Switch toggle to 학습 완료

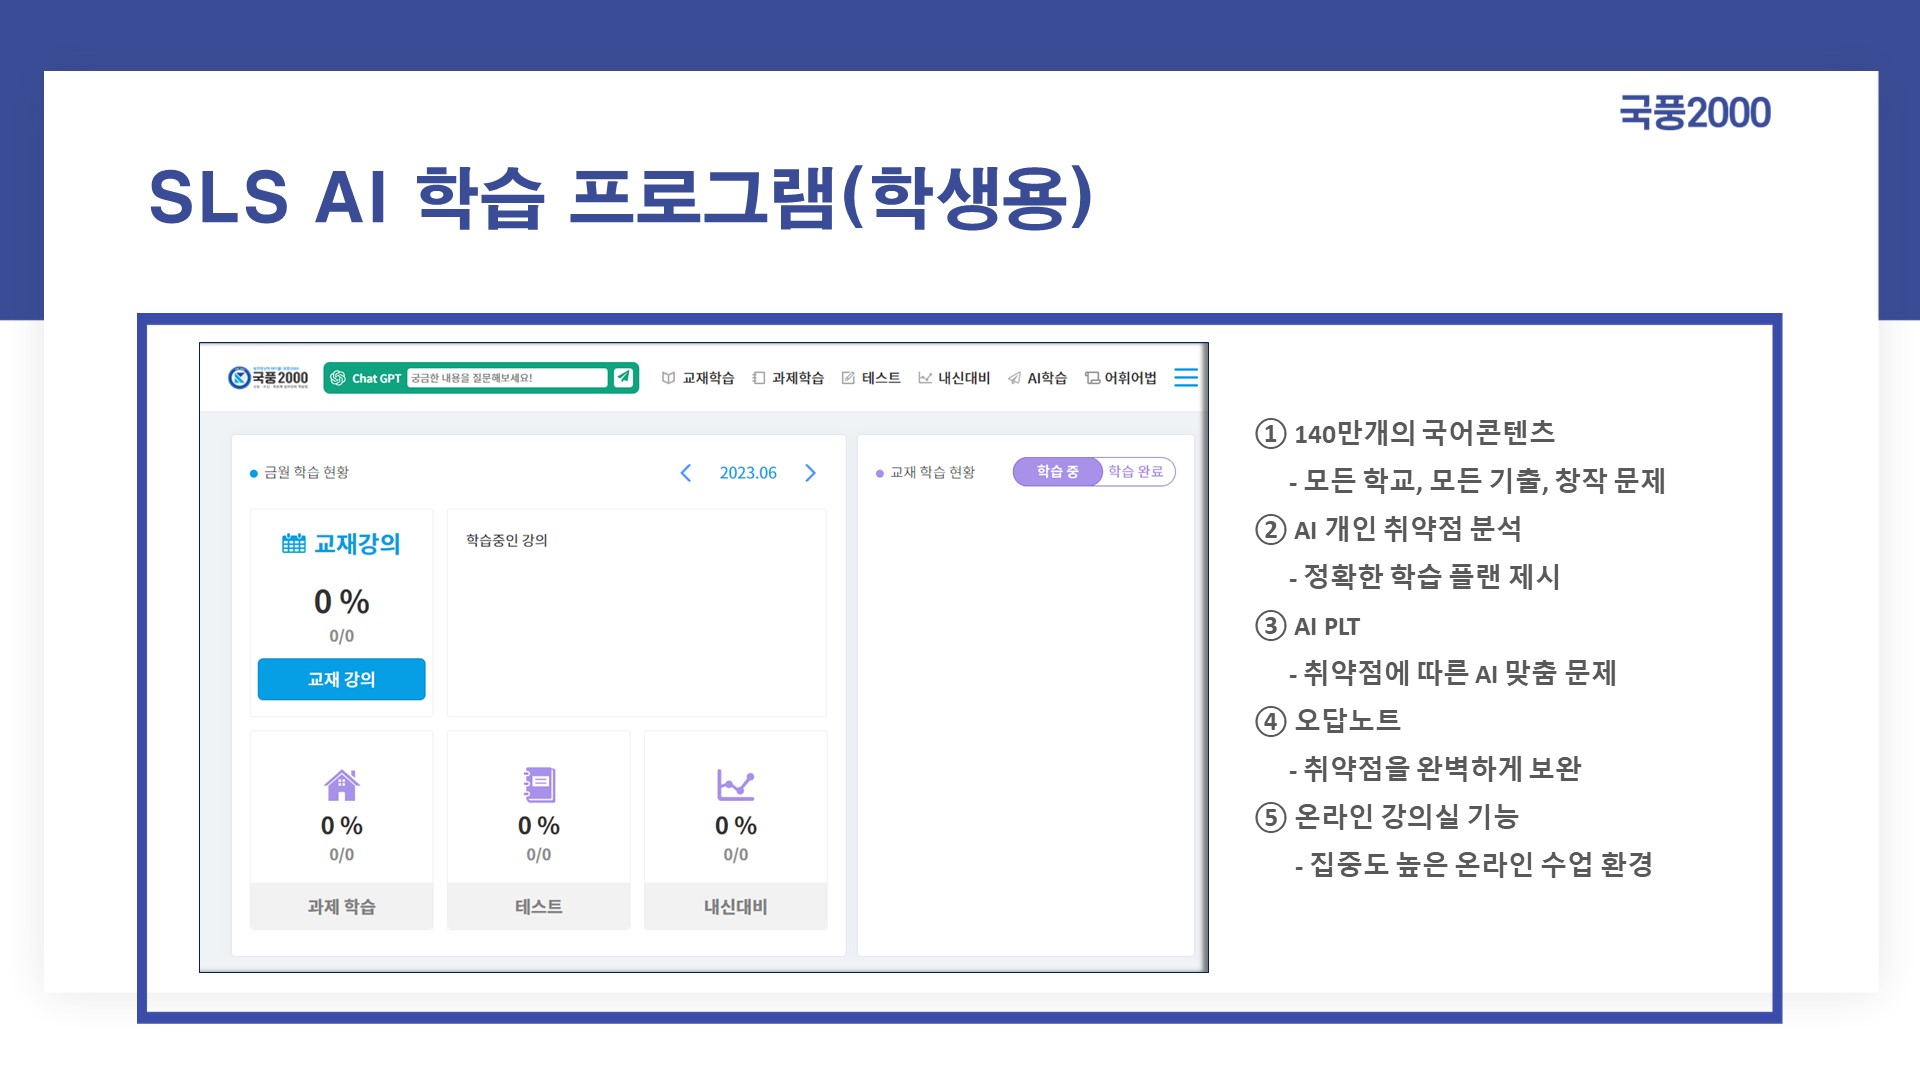(1135, 471)
